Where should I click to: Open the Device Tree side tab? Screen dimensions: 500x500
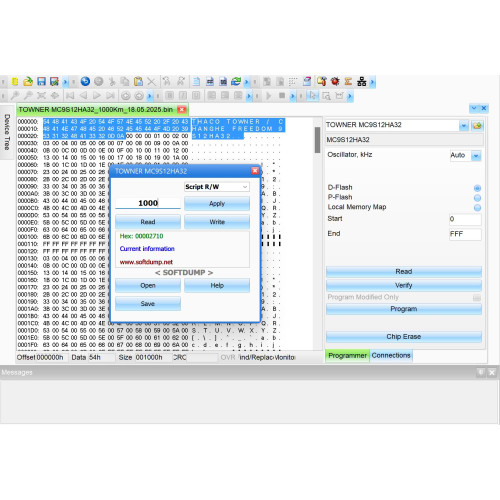coord(7,132)
